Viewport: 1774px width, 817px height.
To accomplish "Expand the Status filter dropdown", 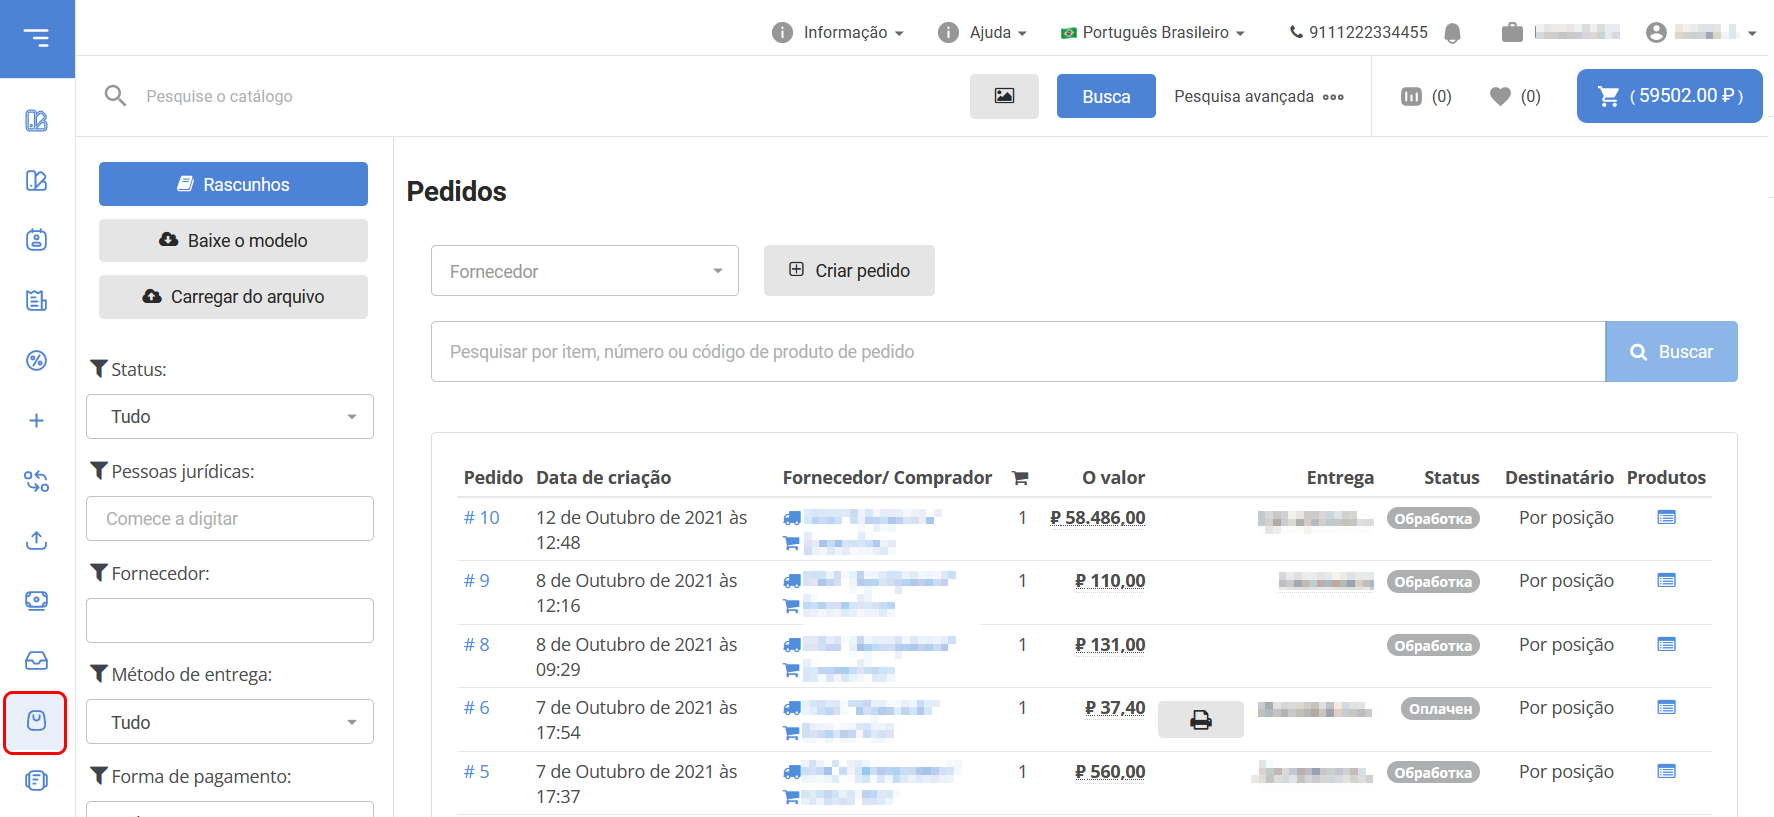I will click(230, 417).
